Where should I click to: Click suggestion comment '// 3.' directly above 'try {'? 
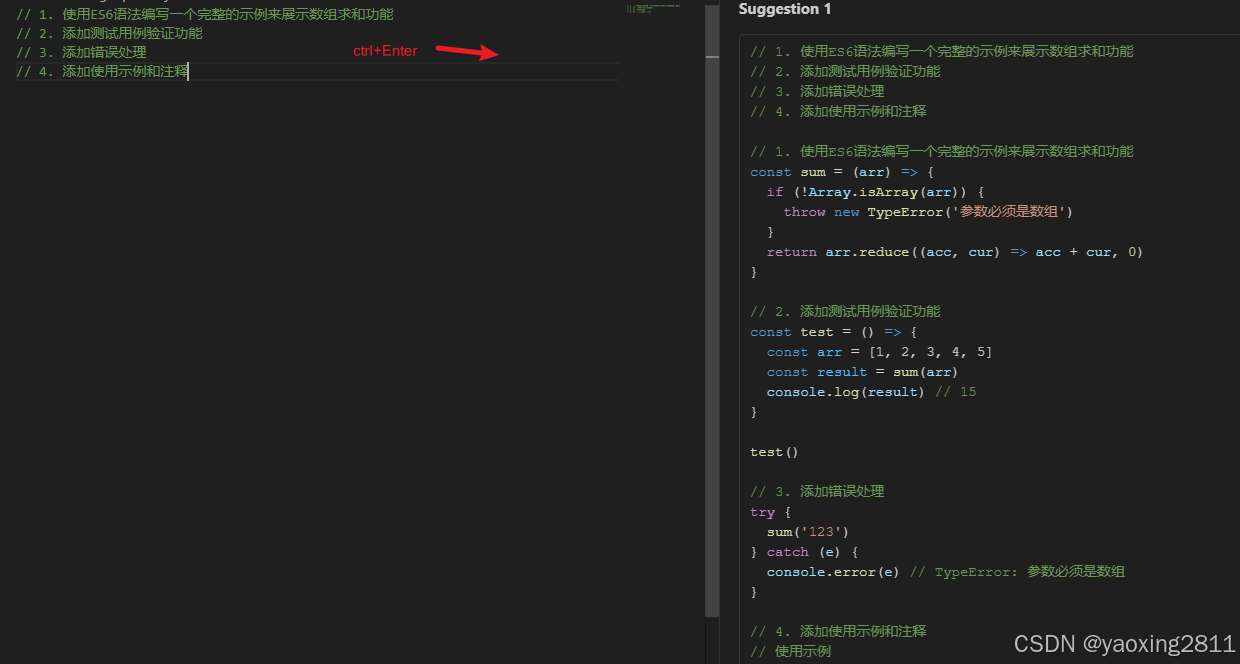(817, 492)
